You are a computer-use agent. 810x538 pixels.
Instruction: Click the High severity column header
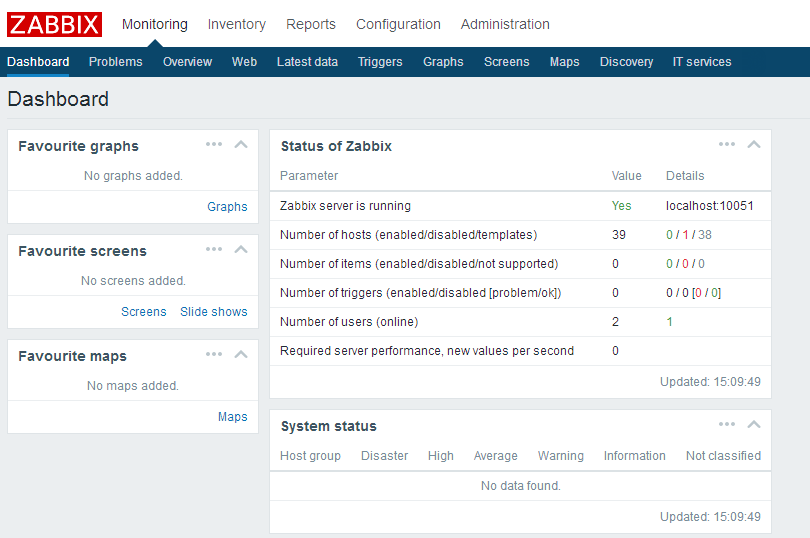point(441,456)
